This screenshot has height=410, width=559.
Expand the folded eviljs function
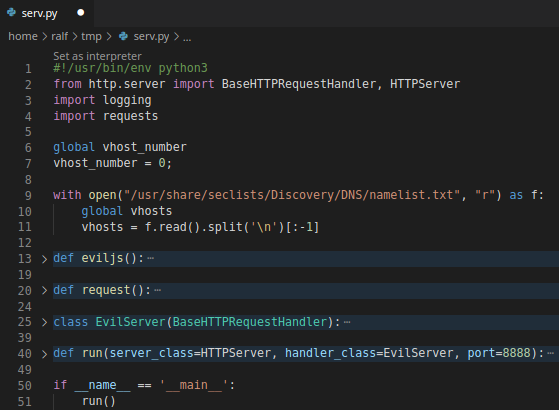(45, 259)
